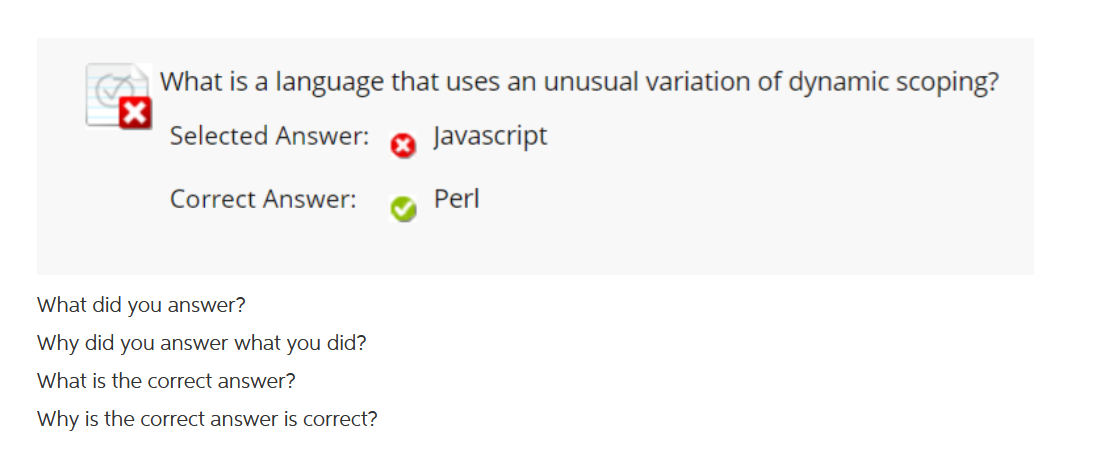Select the question text about dynamic scoping
1093x449 pixels.
[579, 84]
